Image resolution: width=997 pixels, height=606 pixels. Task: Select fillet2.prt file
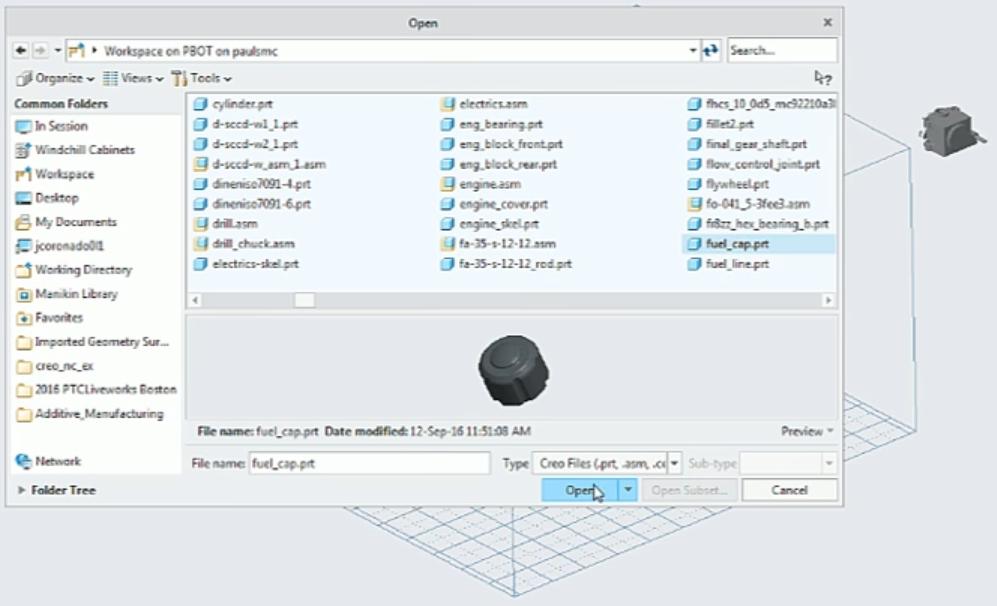[721, 124]
